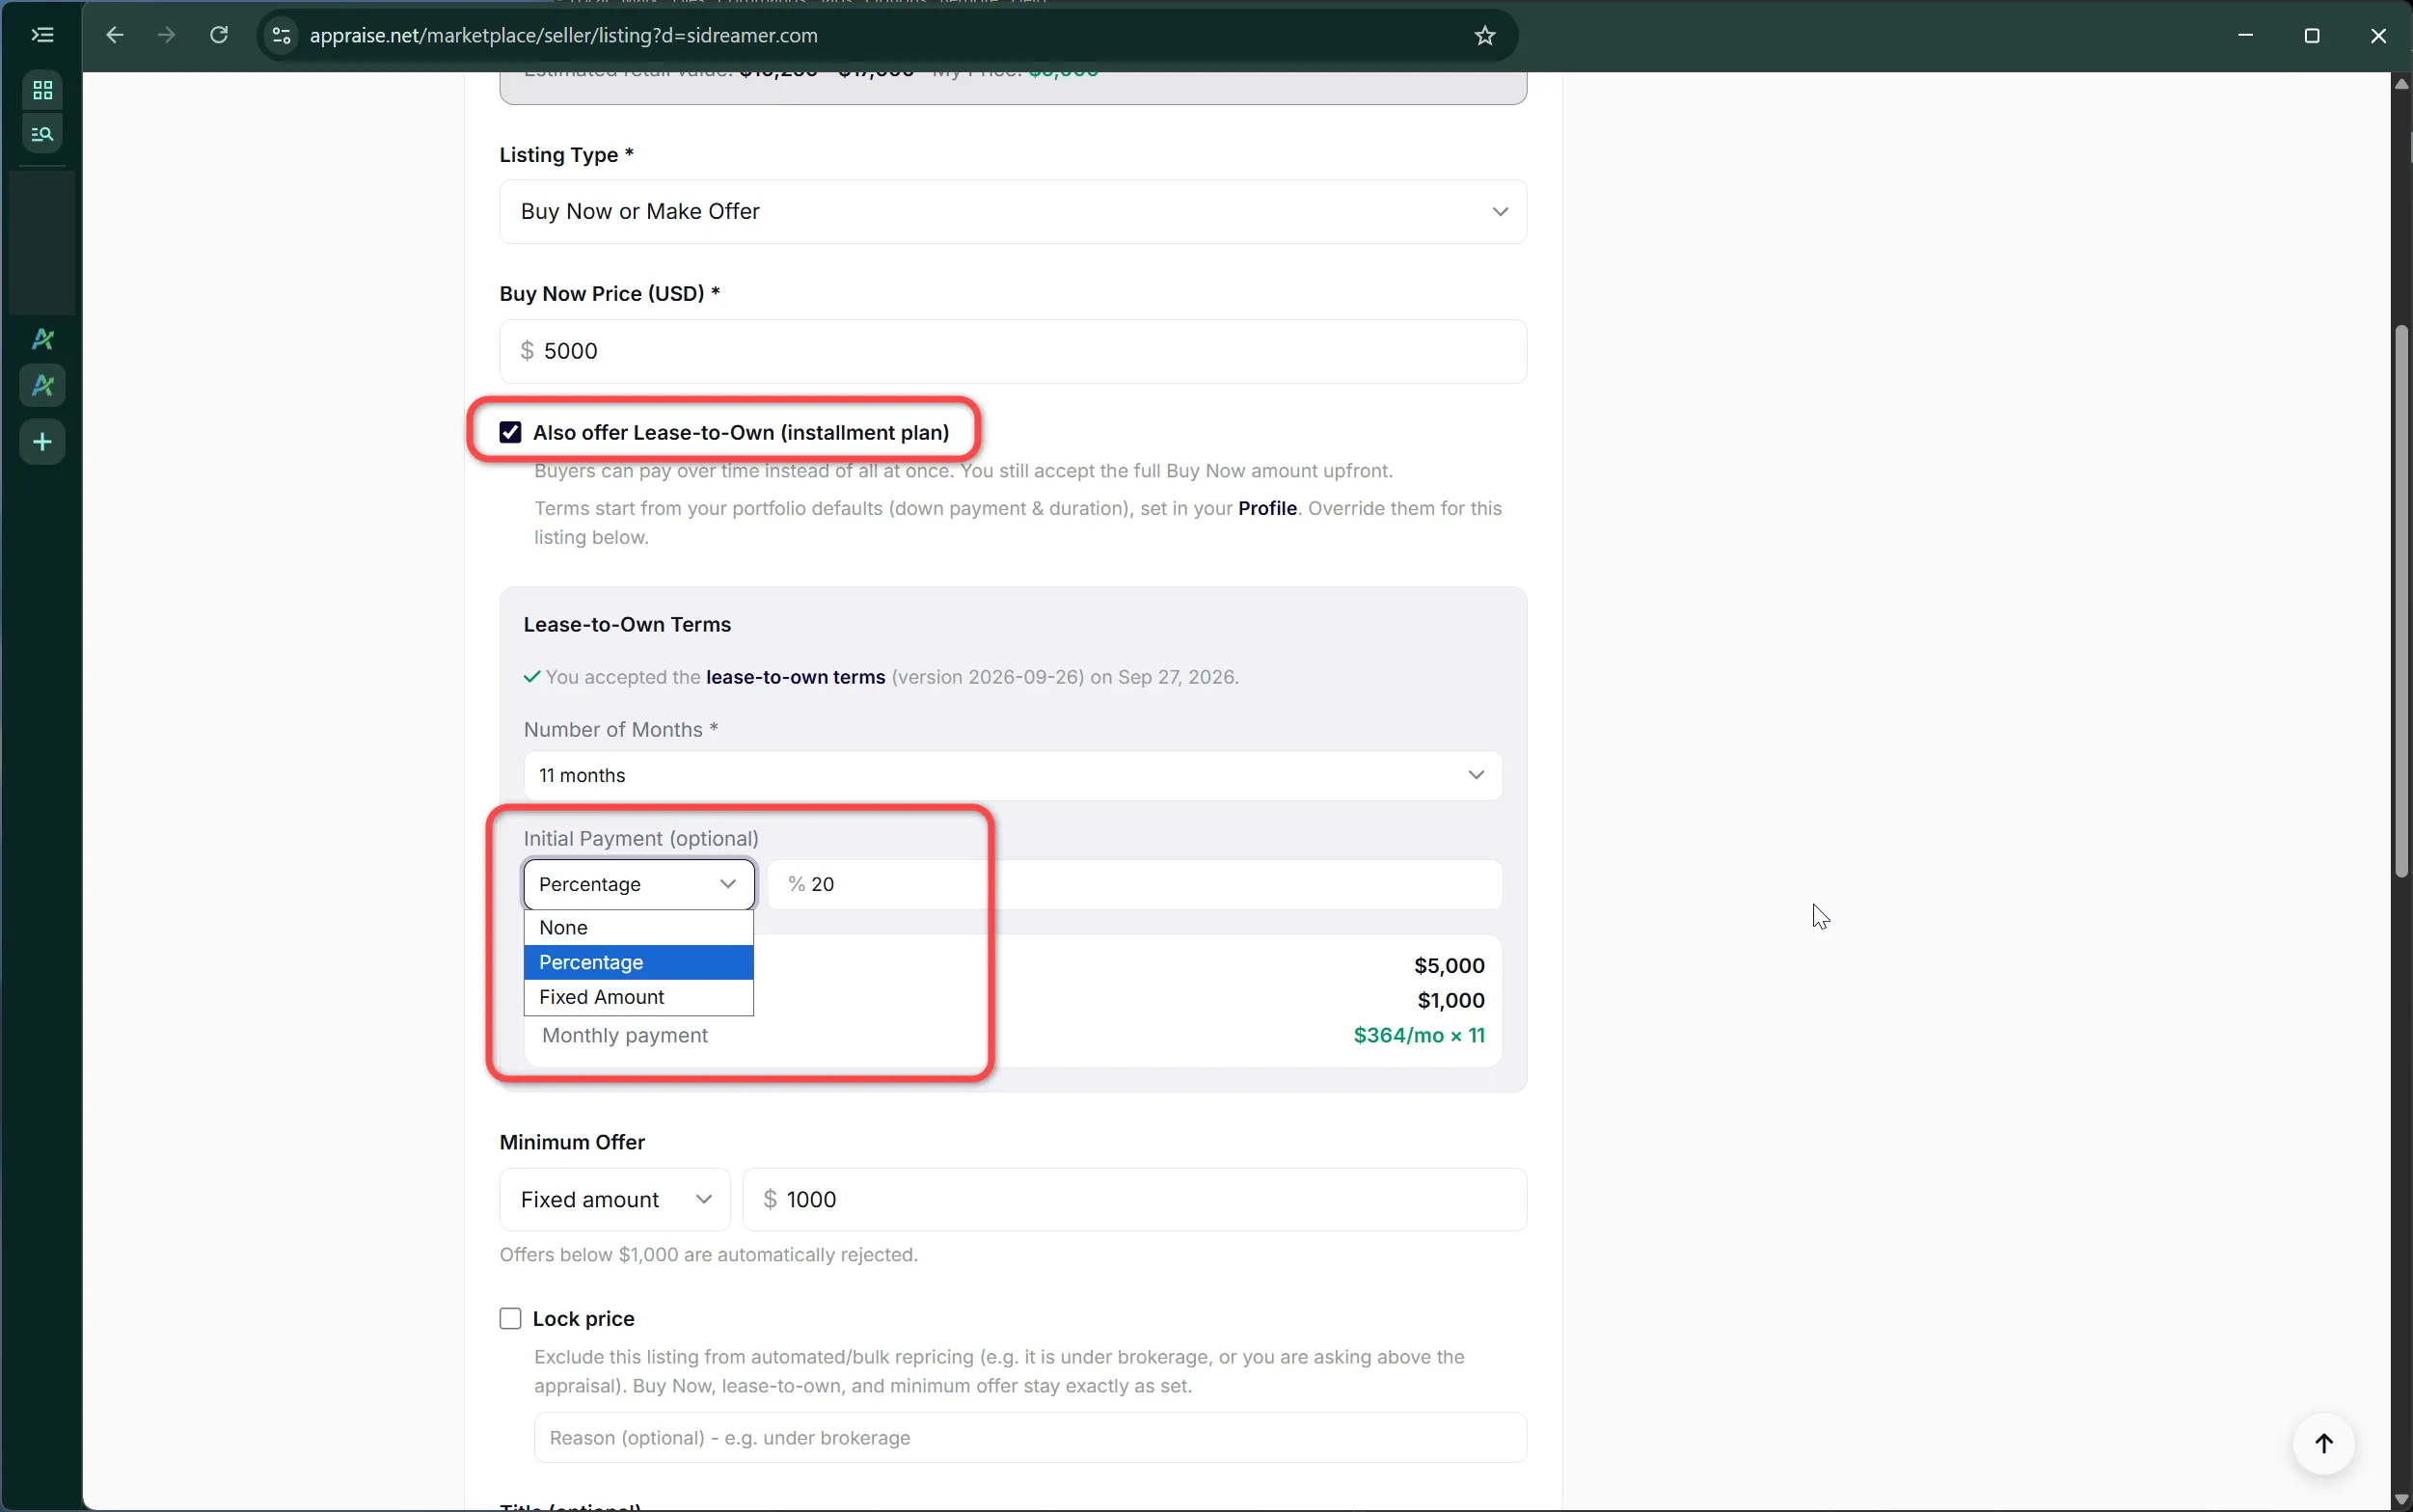Click the scrollbar down arrow
The image size is (2413, 1512).
tap(2401, 1499)
